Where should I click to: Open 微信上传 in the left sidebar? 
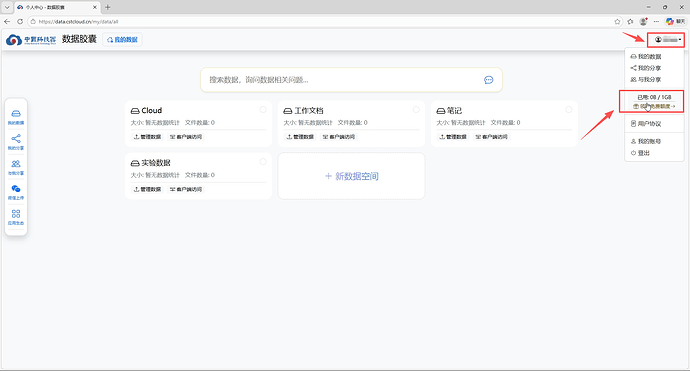point(16,192)
